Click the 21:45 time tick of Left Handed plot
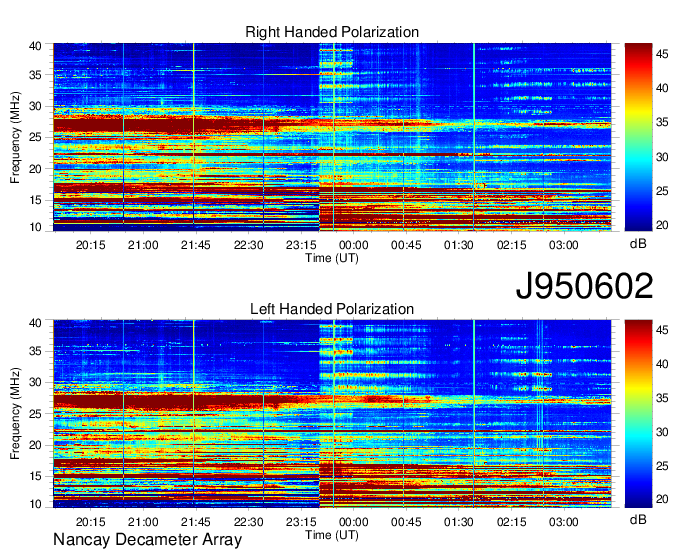 click(196, 522)
